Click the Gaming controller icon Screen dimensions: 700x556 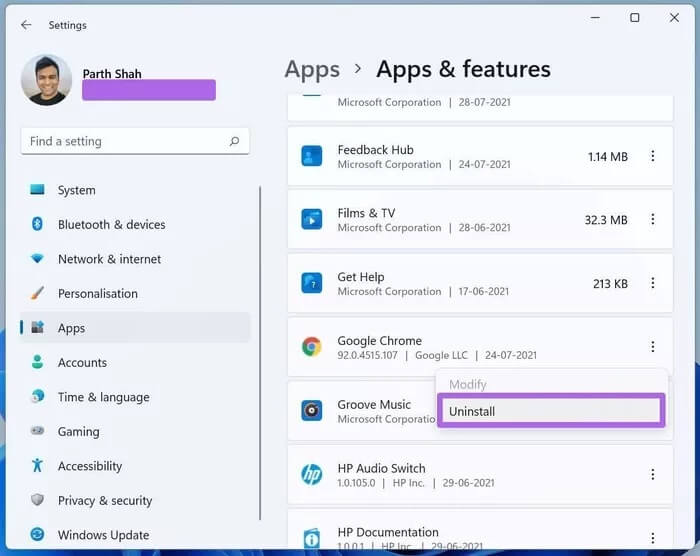(x=38, y=431)
